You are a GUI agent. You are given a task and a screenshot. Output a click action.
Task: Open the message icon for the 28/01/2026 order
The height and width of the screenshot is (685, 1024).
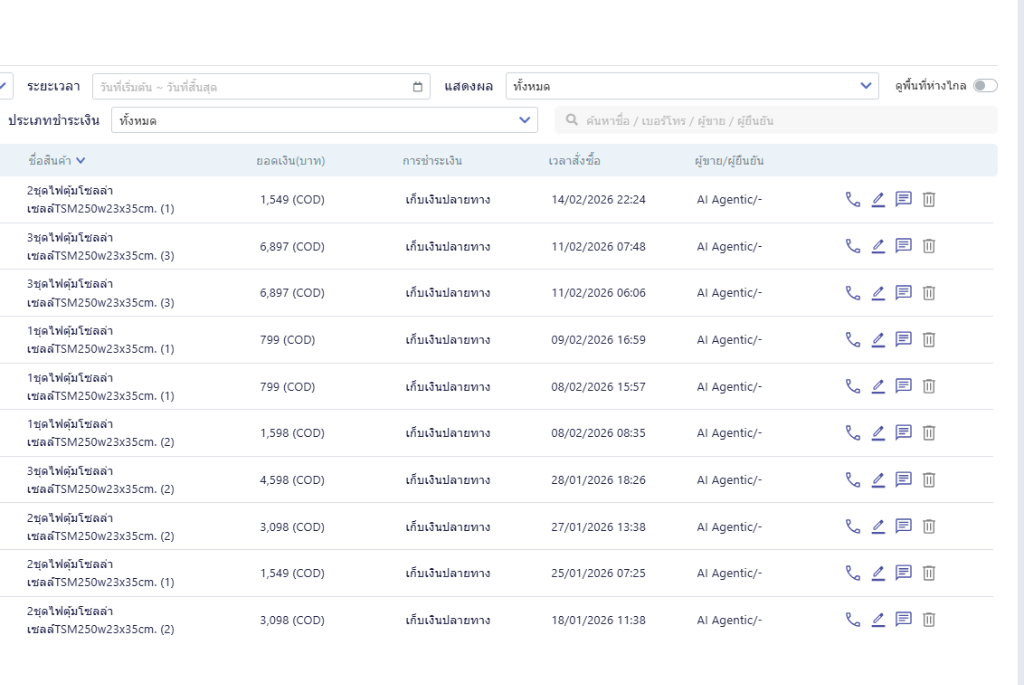pyautogui.click(x=904, y=480)
